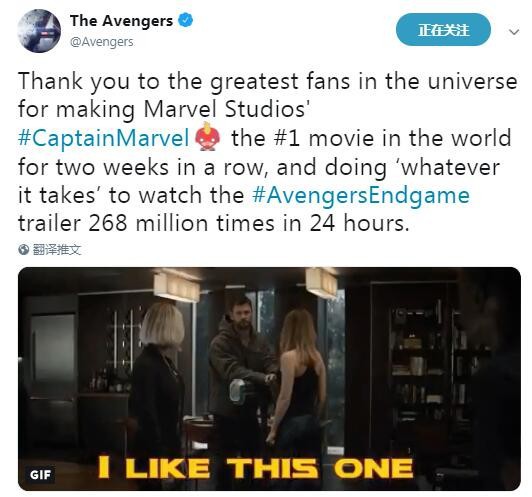The width and height of the screenshot is (532, 497).
Task: Click The Avengers display name
Action: [121, 21]
